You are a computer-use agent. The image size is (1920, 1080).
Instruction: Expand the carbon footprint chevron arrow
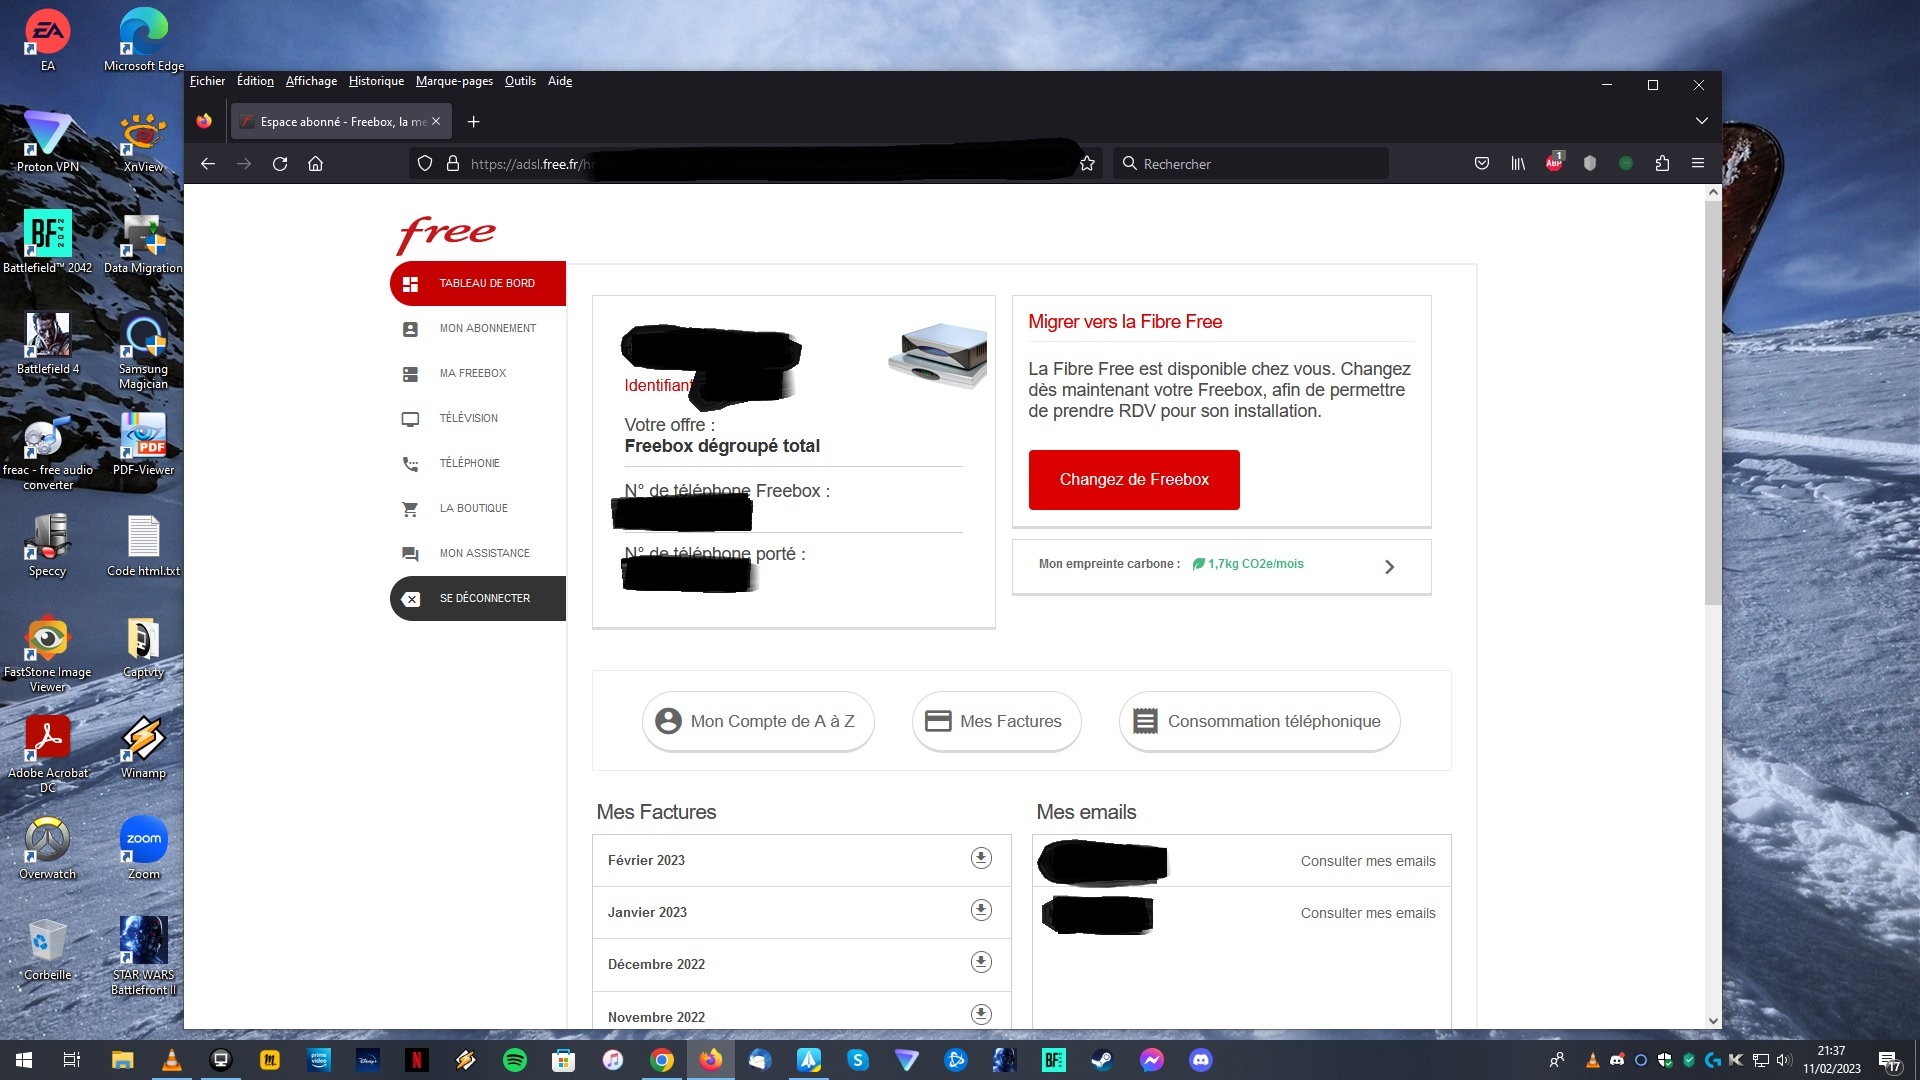[1389, 567]
